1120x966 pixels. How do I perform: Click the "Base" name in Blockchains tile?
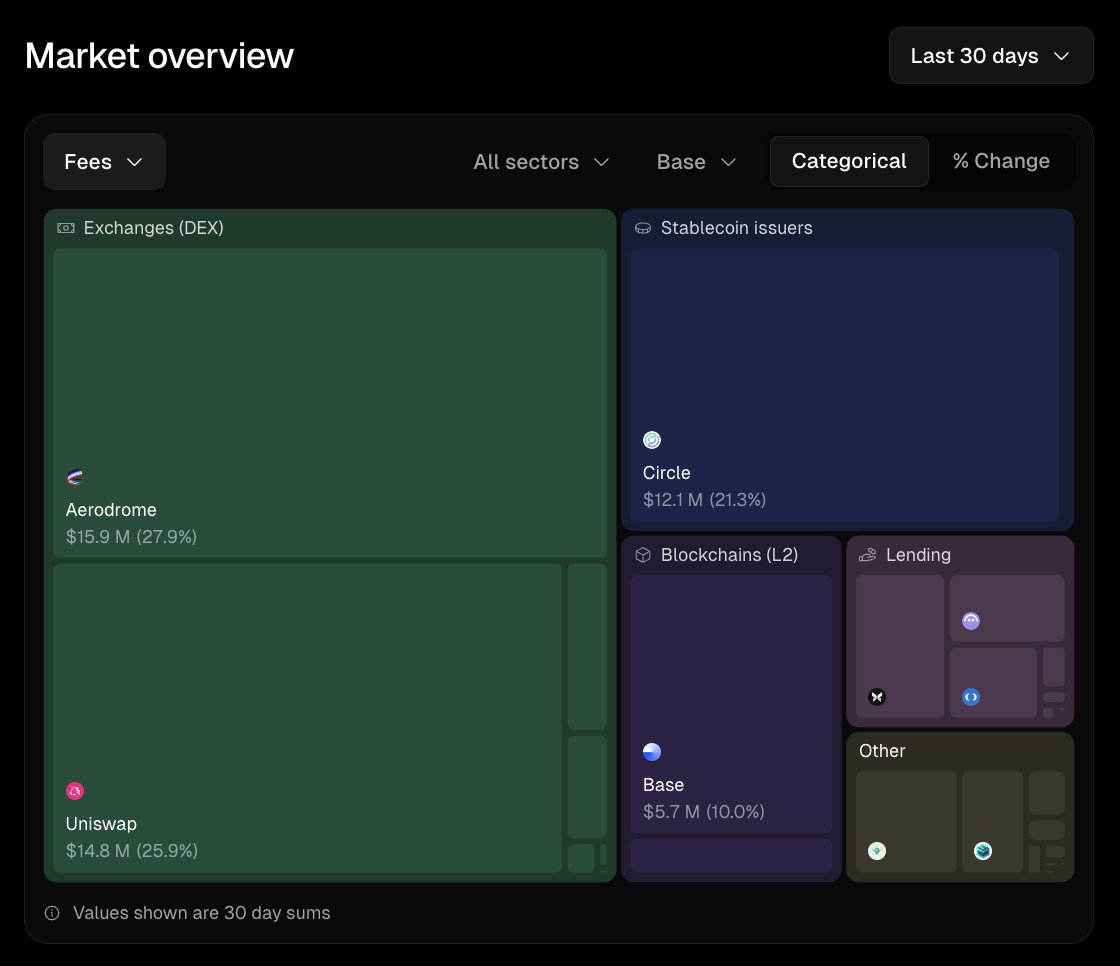[x=664, y=785]
